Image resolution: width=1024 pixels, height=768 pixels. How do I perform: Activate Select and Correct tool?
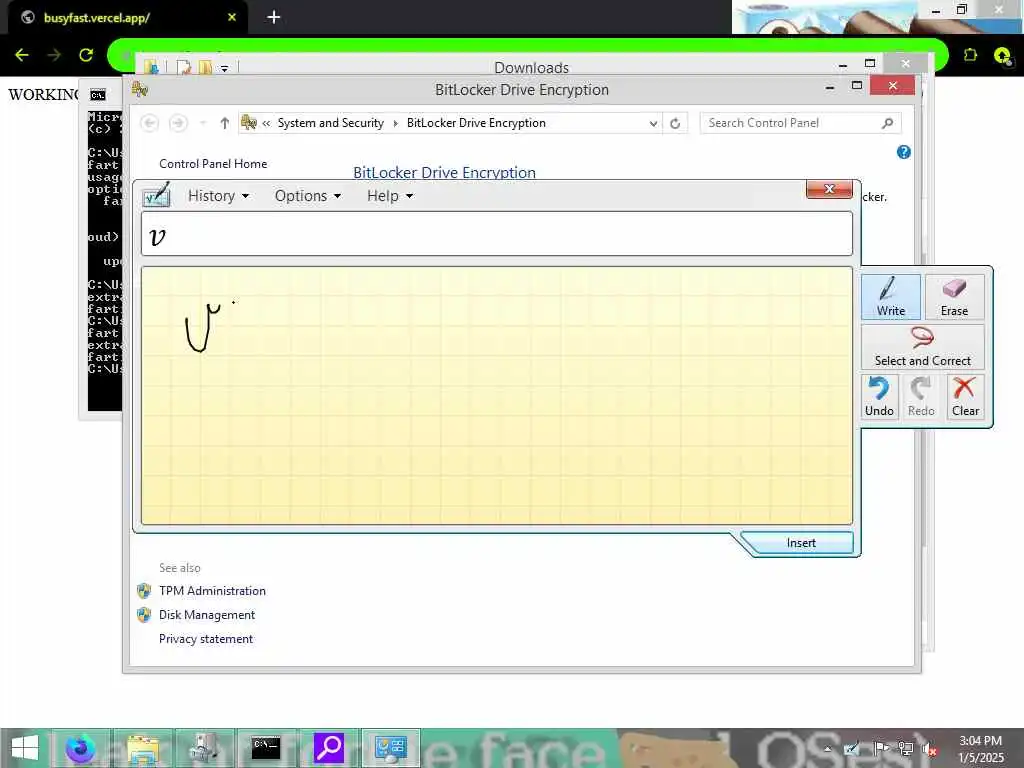coord(922,347)
